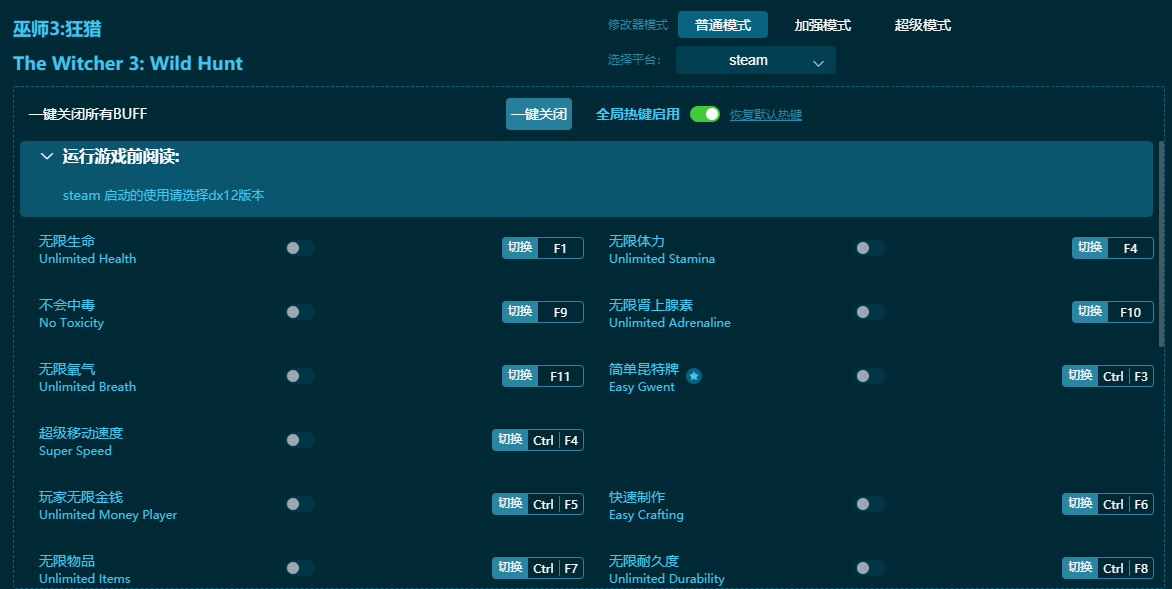Turn on Unlimited Stamina toggle
Image resolution: width=1172 pixels, height=589 pixels.
coord(869,248)
